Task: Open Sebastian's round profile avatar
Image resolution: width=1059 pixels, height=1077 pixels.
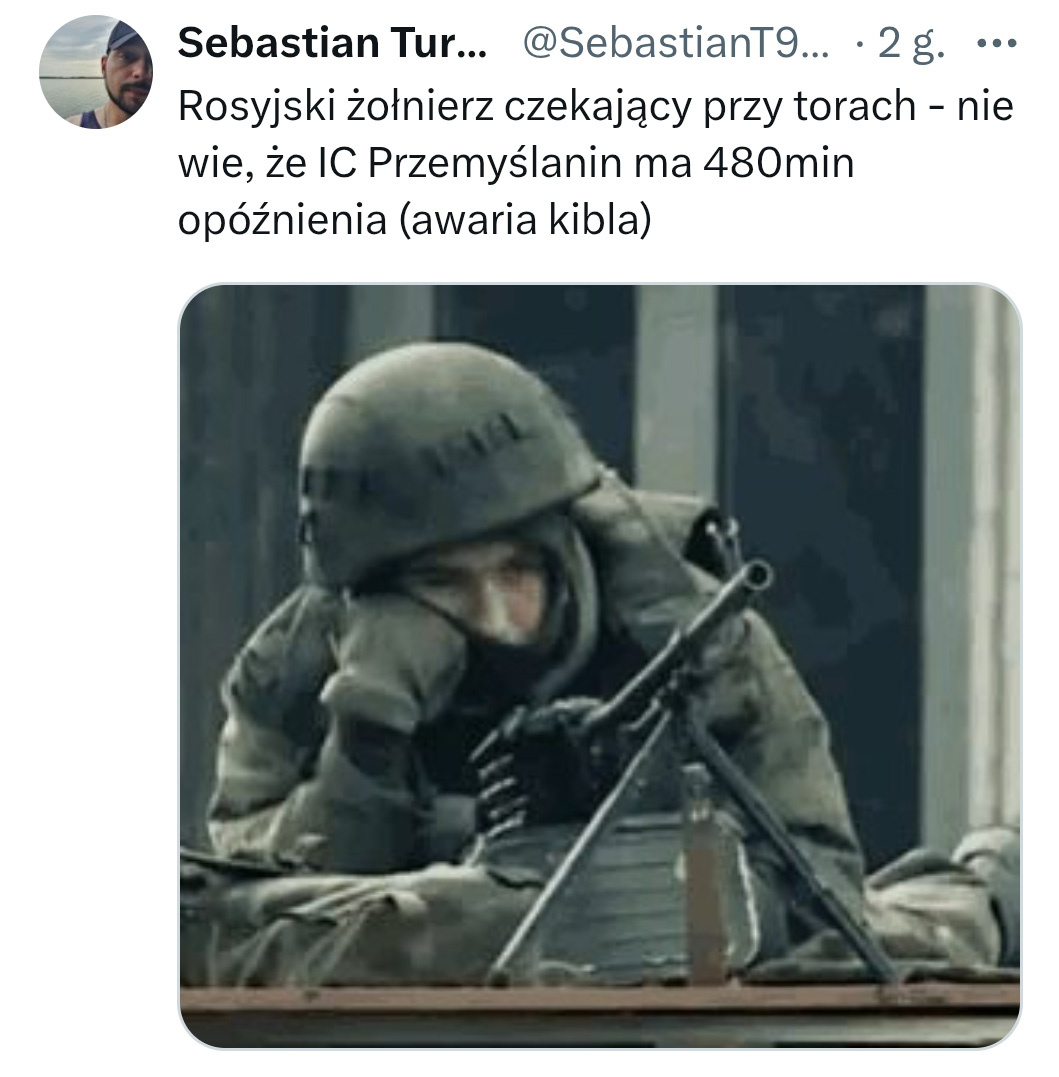Action: [x=96, y=72]
